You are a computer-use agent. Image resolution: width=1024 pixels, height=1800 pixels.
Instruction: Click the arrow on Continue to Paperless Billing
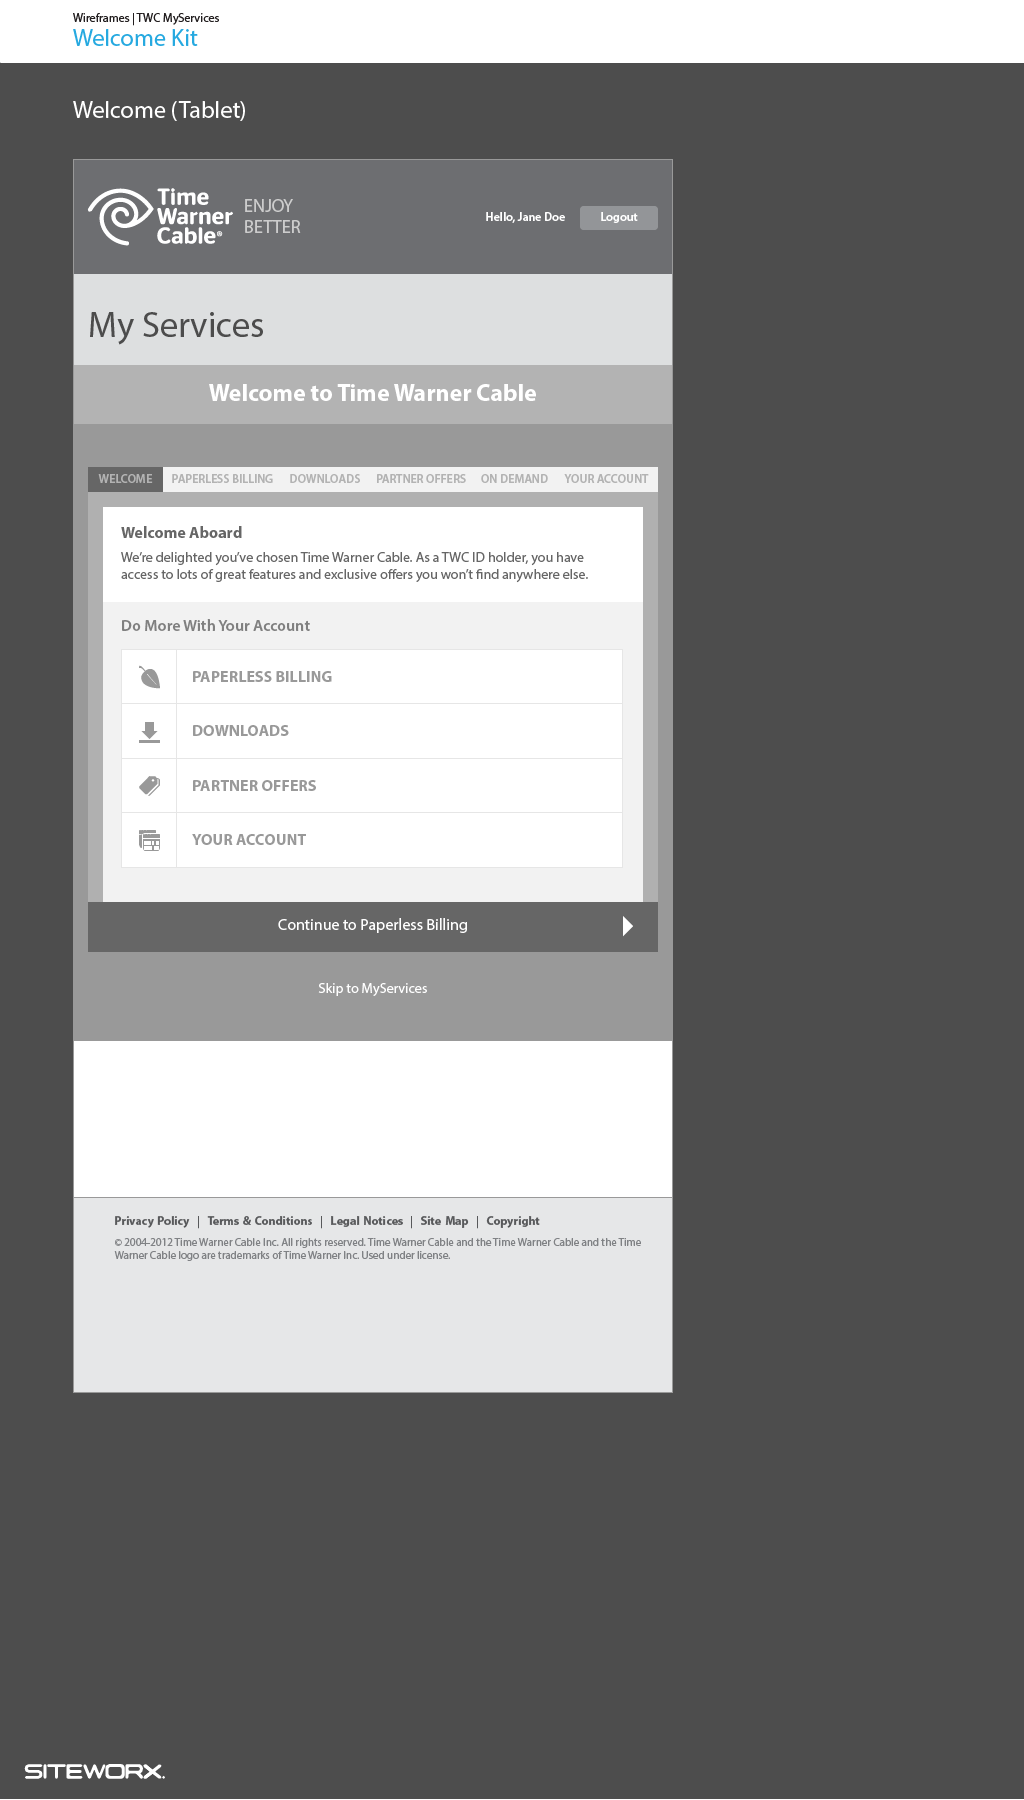point(628,926)
